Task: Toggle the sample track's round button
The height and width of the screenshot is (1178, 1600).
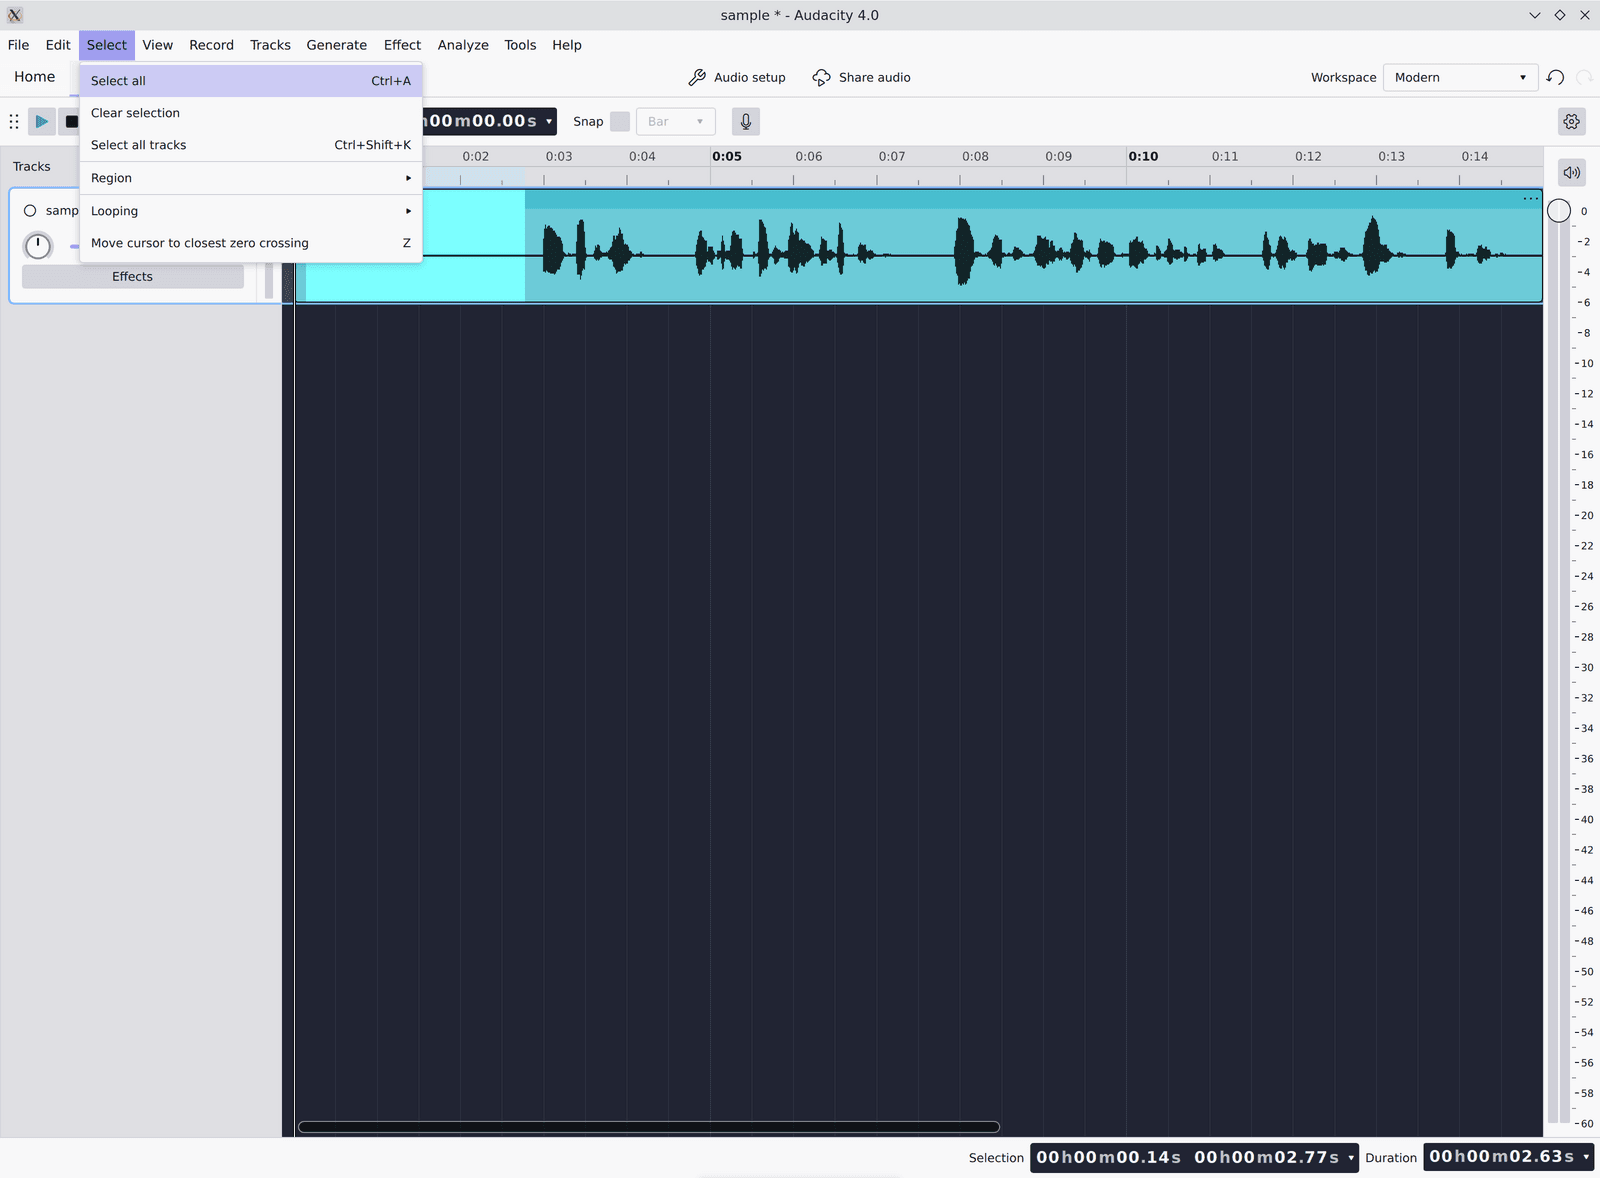Action: pyautogui.click(x=30, y=211)
